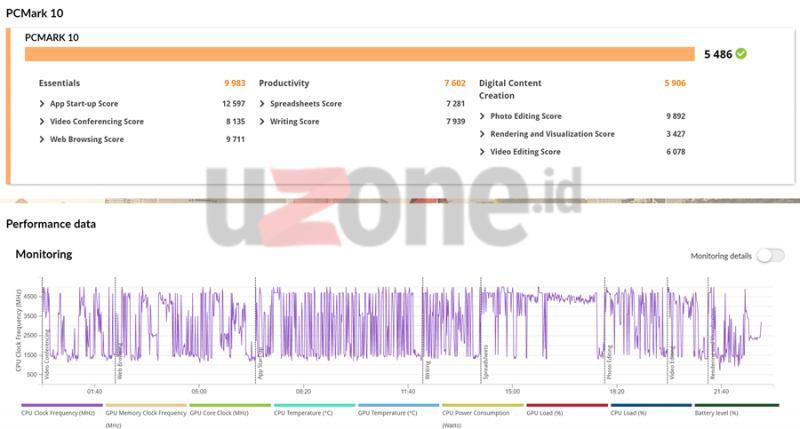Click the Video Editing timeline marker
This screenshot has height=429, width=800.
[672, 363]
